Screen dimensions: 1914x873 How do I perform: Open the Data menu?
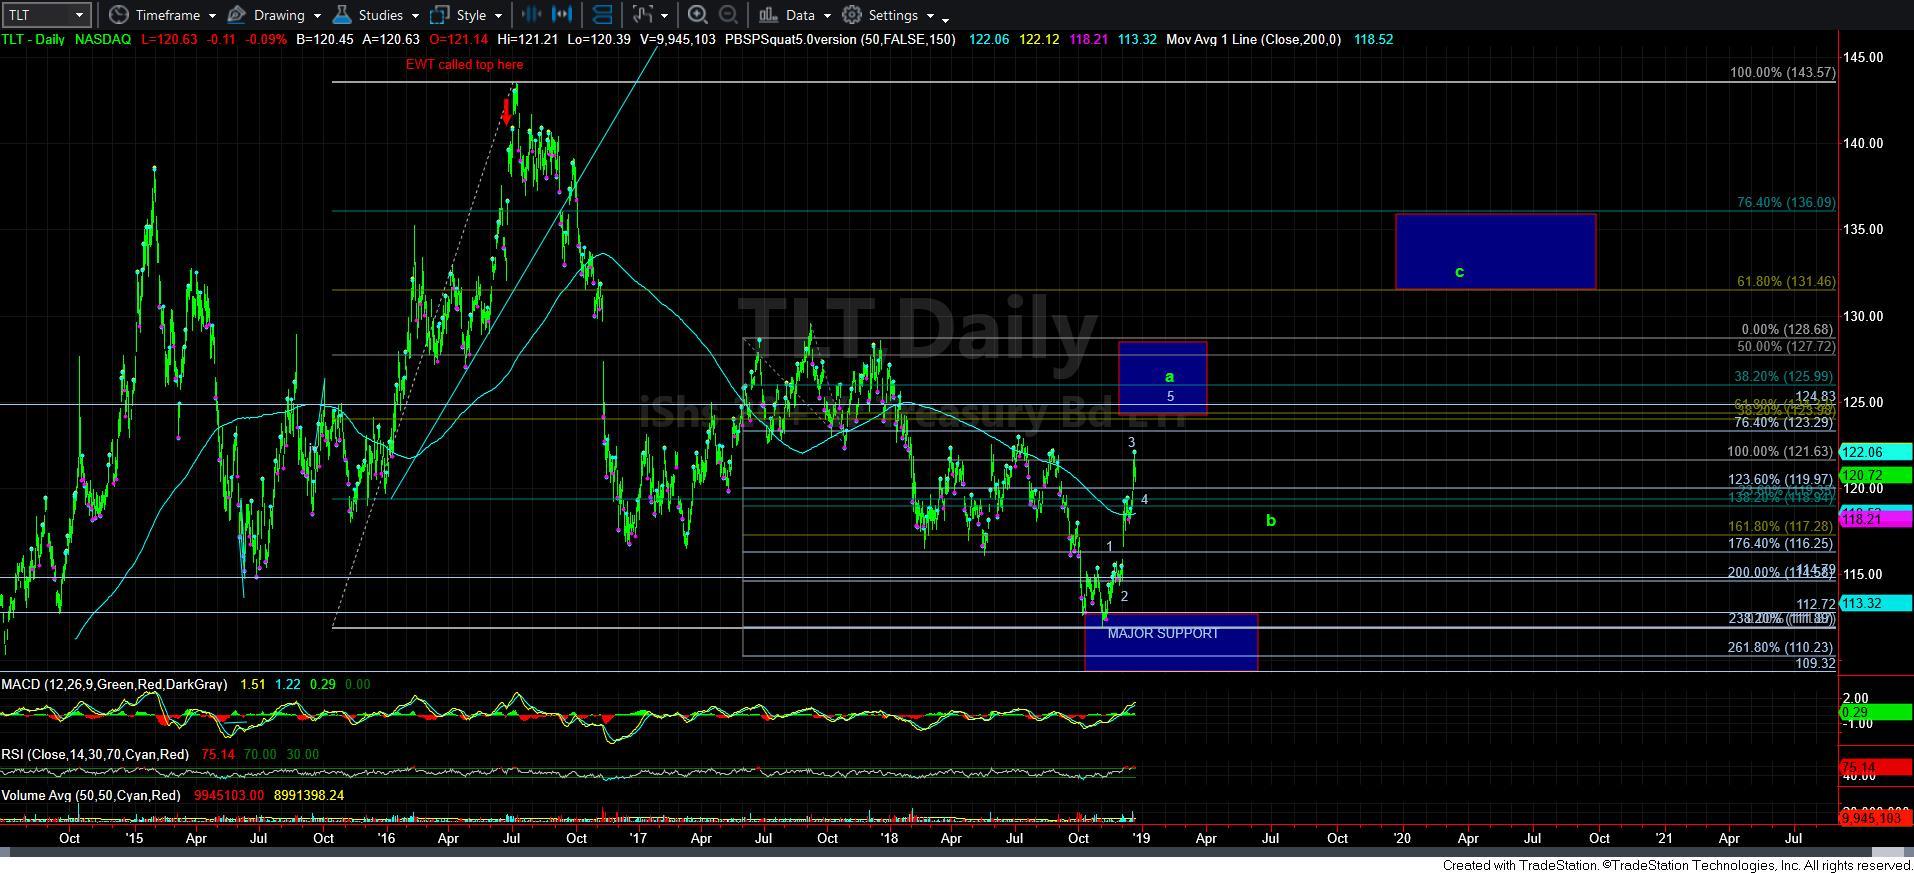794,15
